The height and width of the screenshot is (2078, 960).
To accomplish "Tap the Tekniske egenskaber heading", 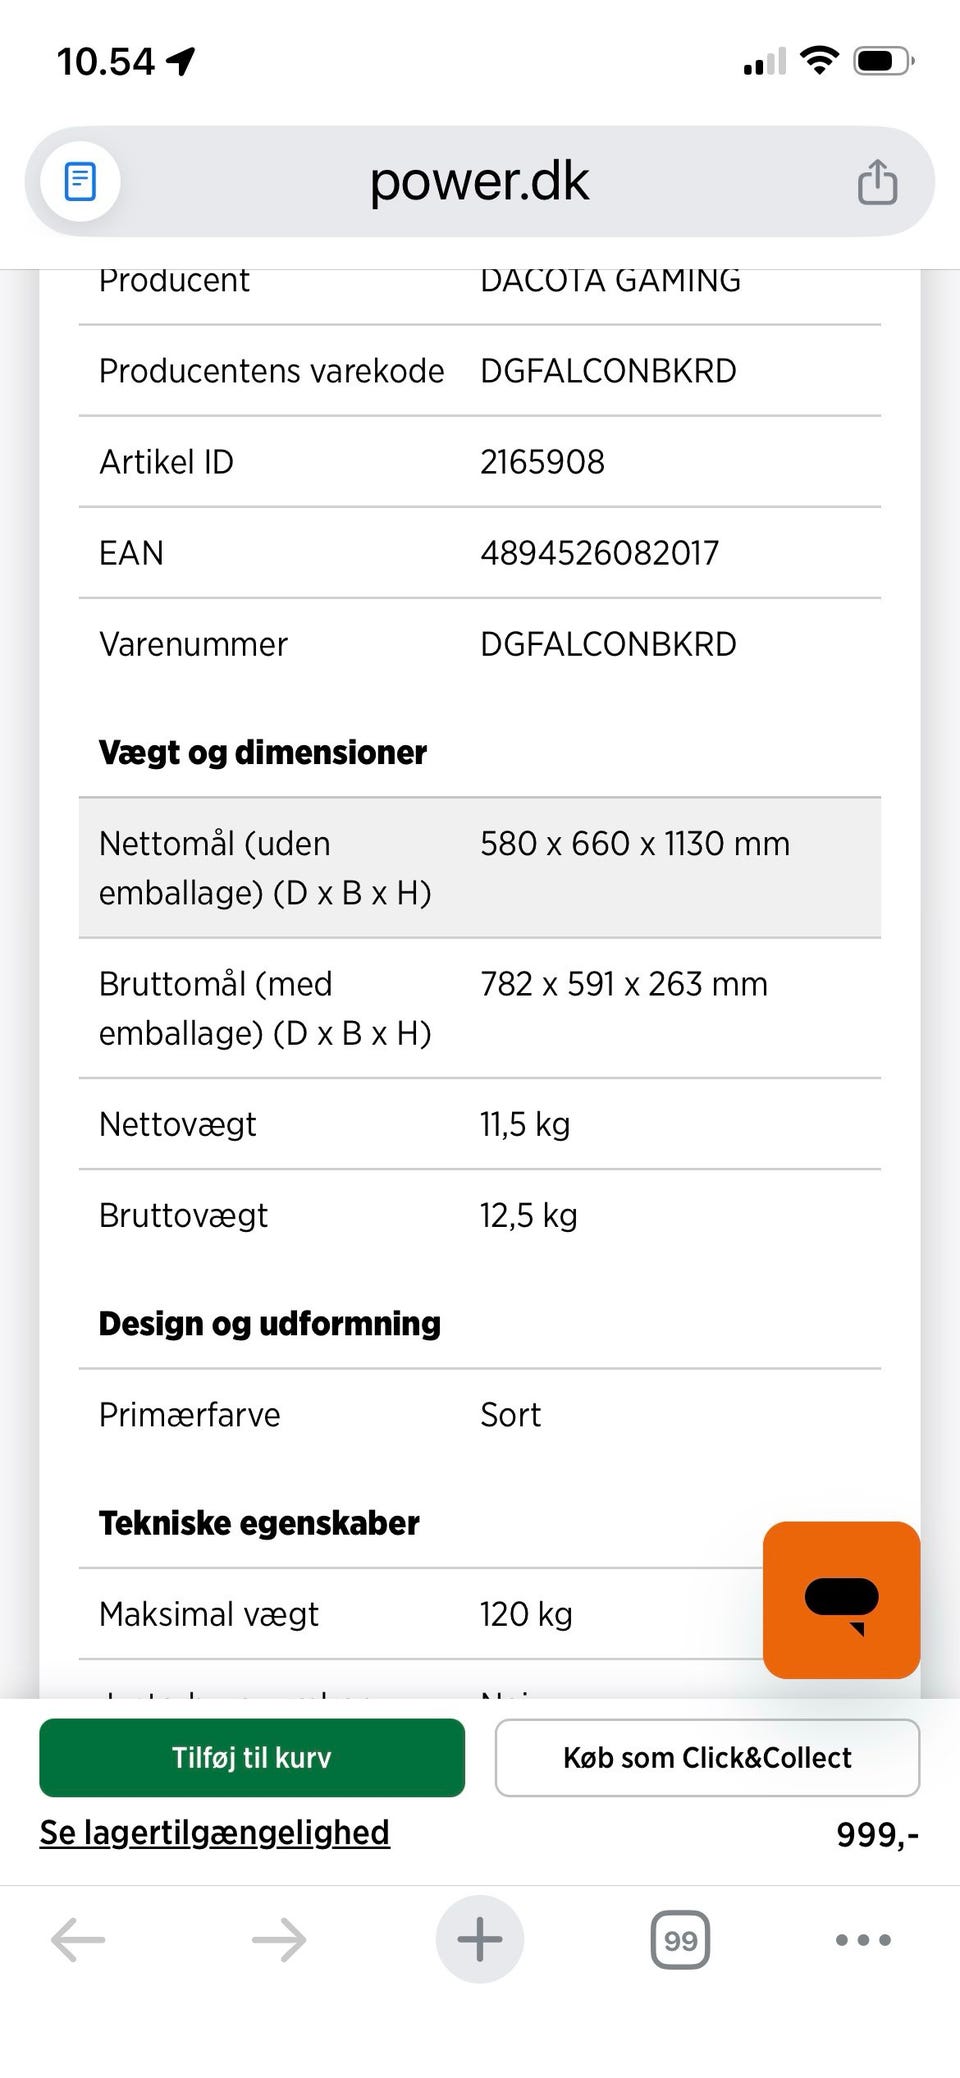I will [x=259, y=1523].
